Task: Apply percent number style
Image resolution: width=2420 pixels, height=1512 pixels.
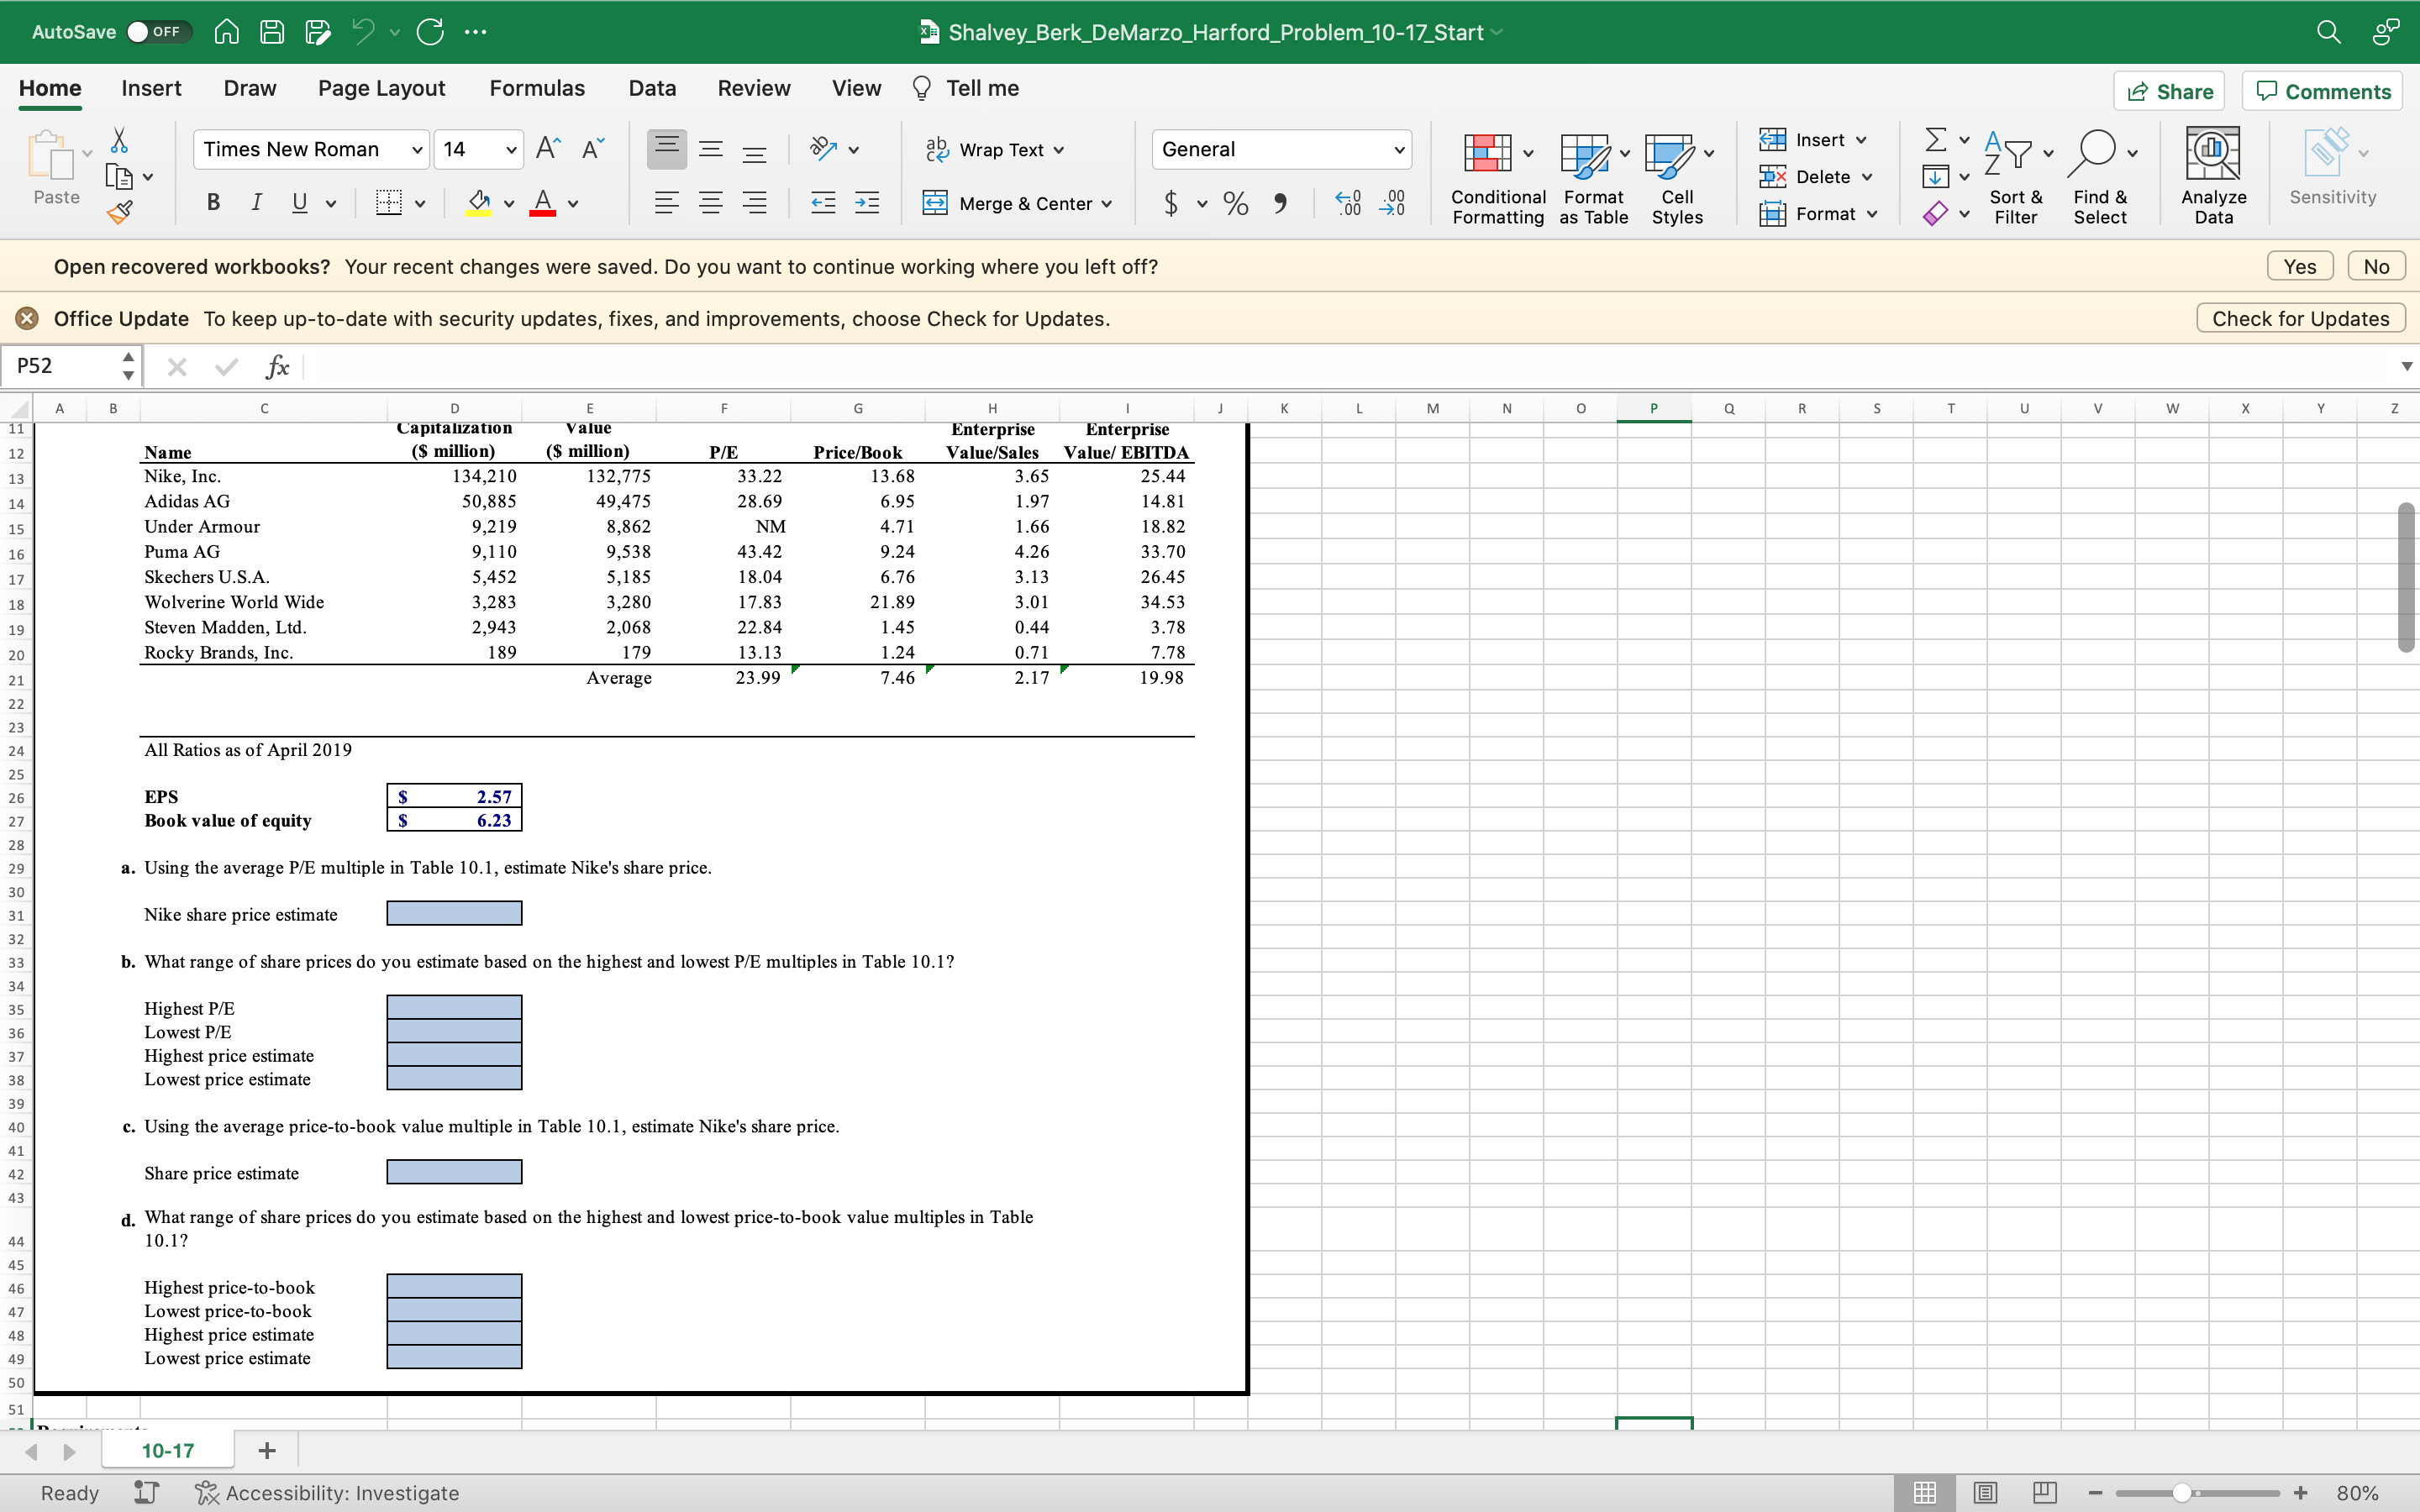Action: pyautogui.click(x=1235, y=203)
